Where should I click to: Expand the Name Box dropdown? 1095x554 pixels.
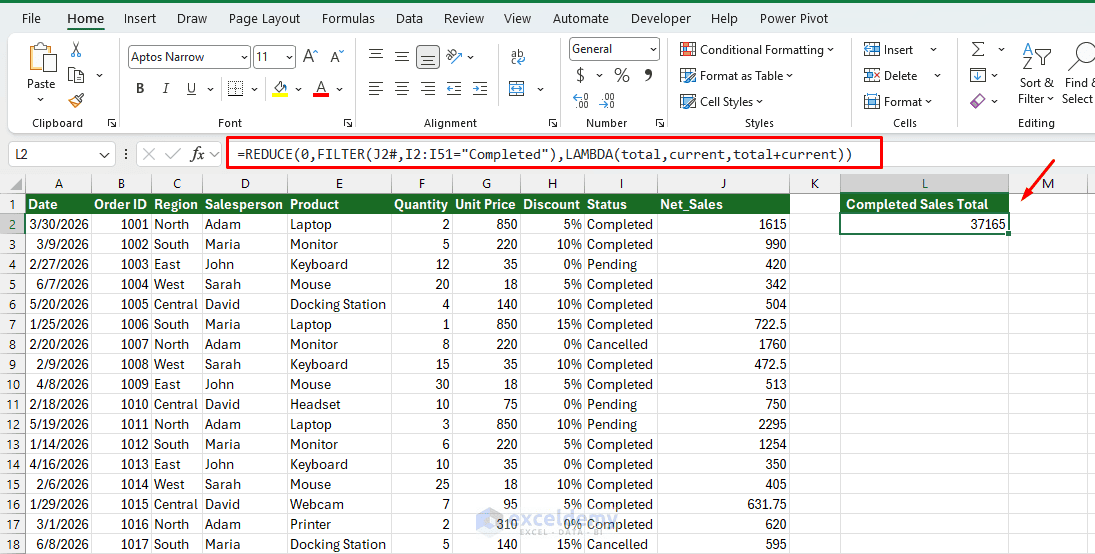104,154
